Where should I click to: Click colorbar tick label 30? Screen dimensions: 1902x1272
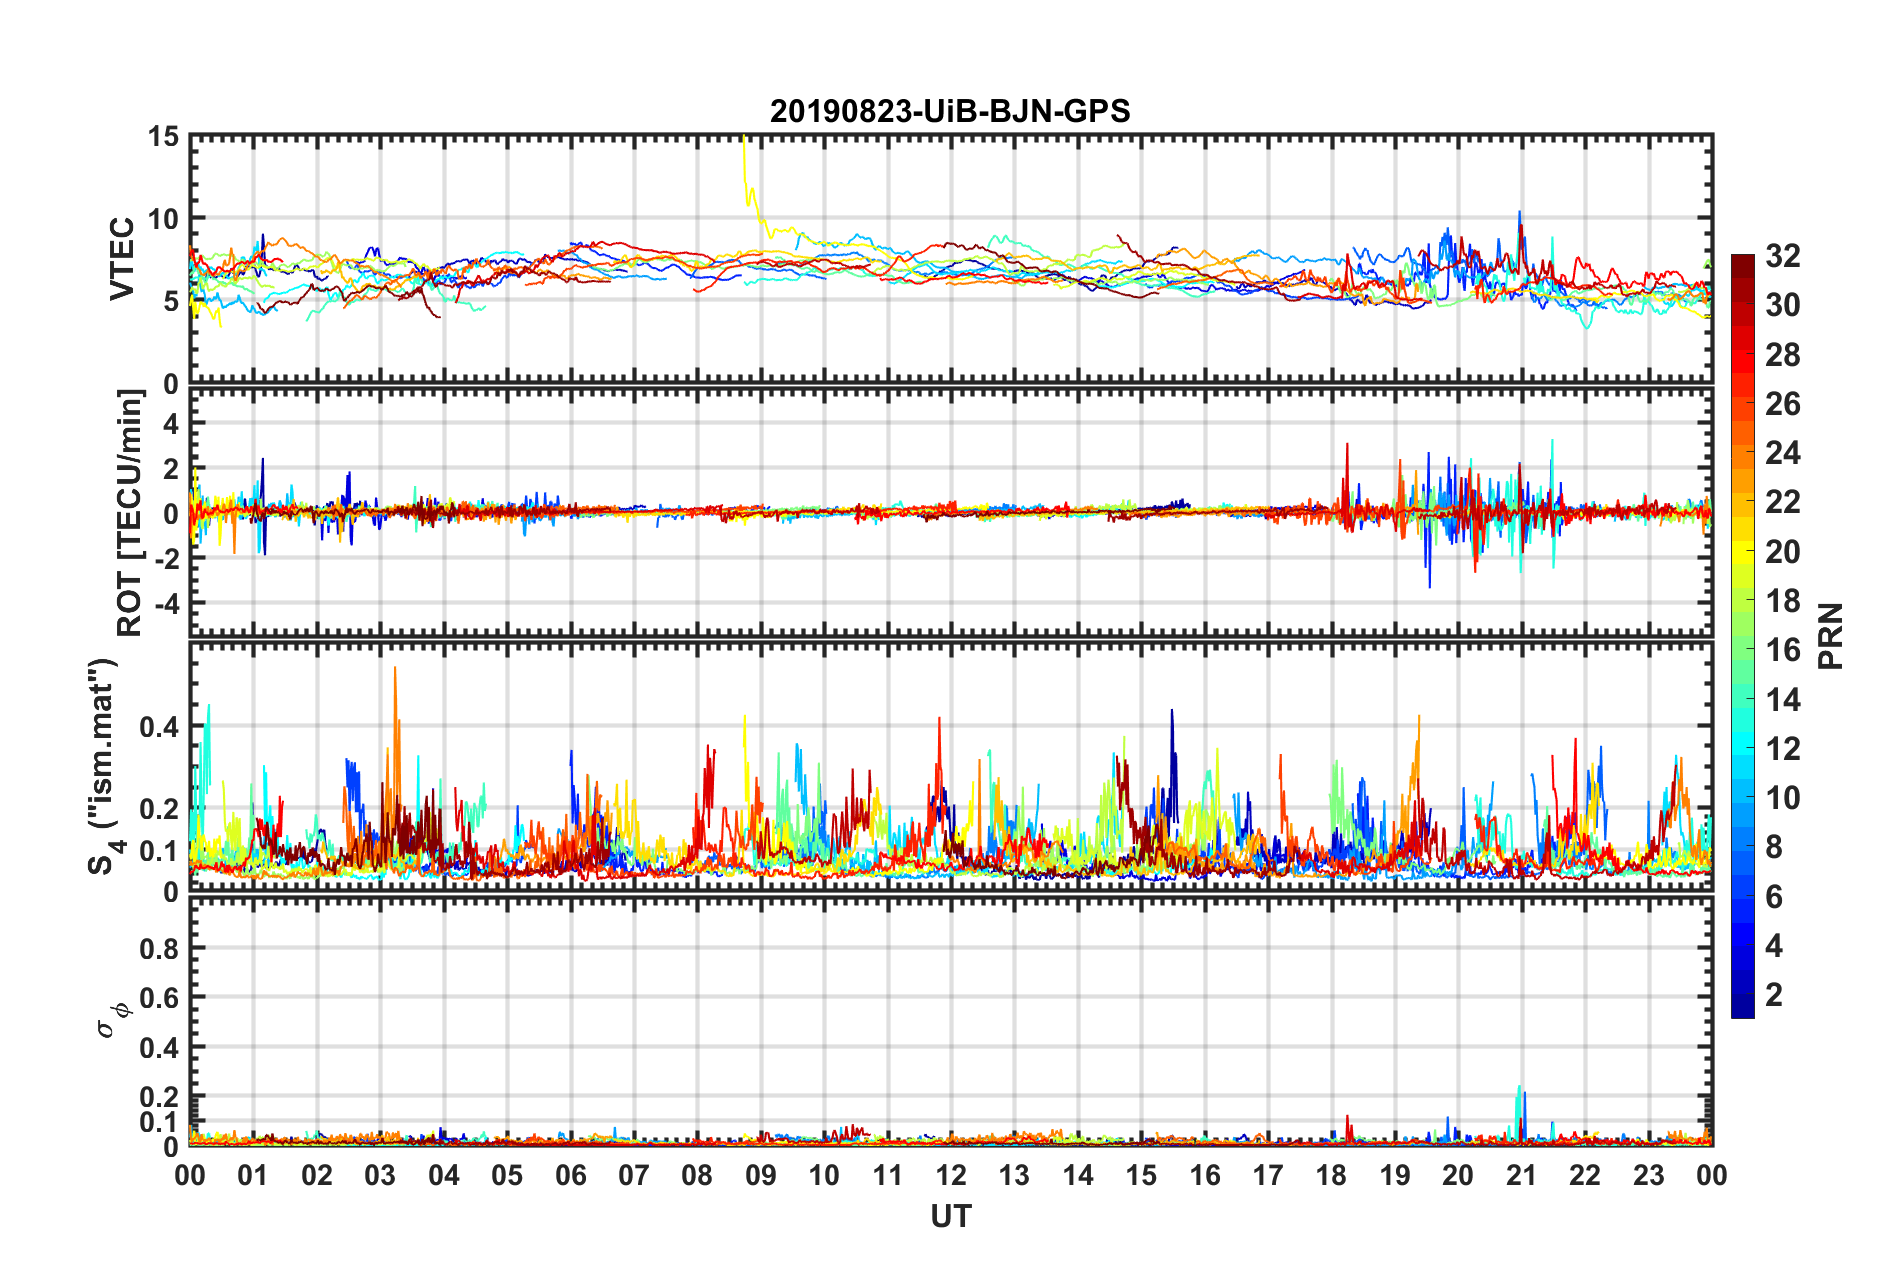pyautogui.click(x=1782, y=305)
